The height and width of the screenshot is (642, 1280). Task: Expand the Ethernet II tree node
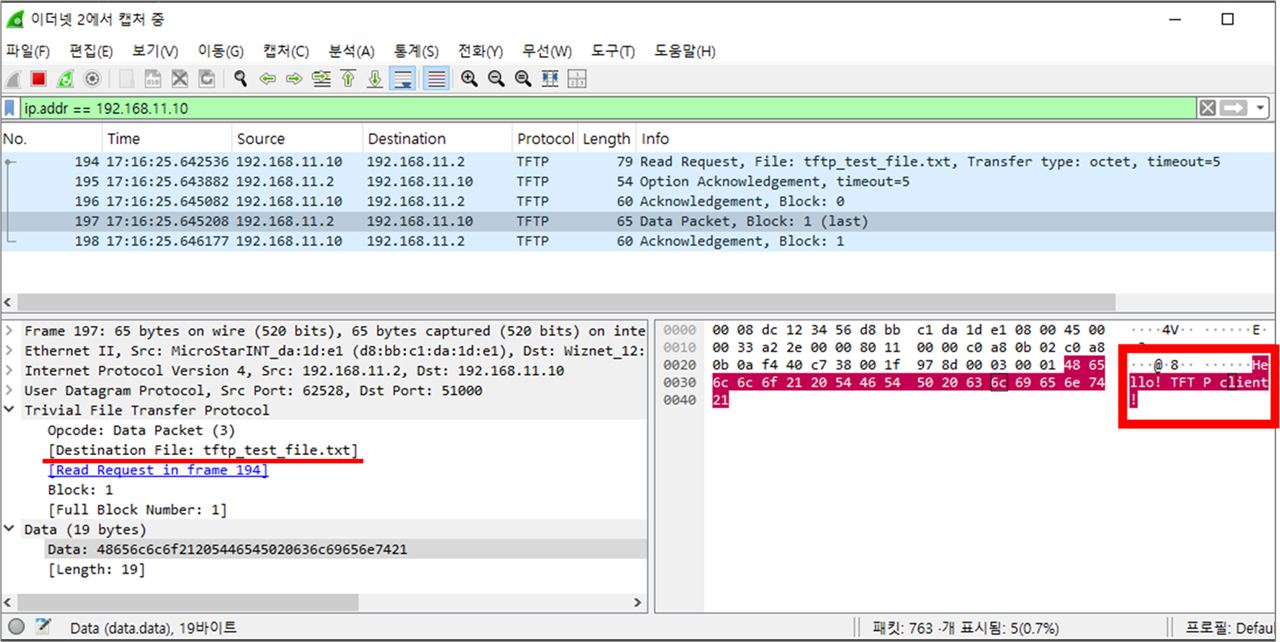click(x=10, y=351)
